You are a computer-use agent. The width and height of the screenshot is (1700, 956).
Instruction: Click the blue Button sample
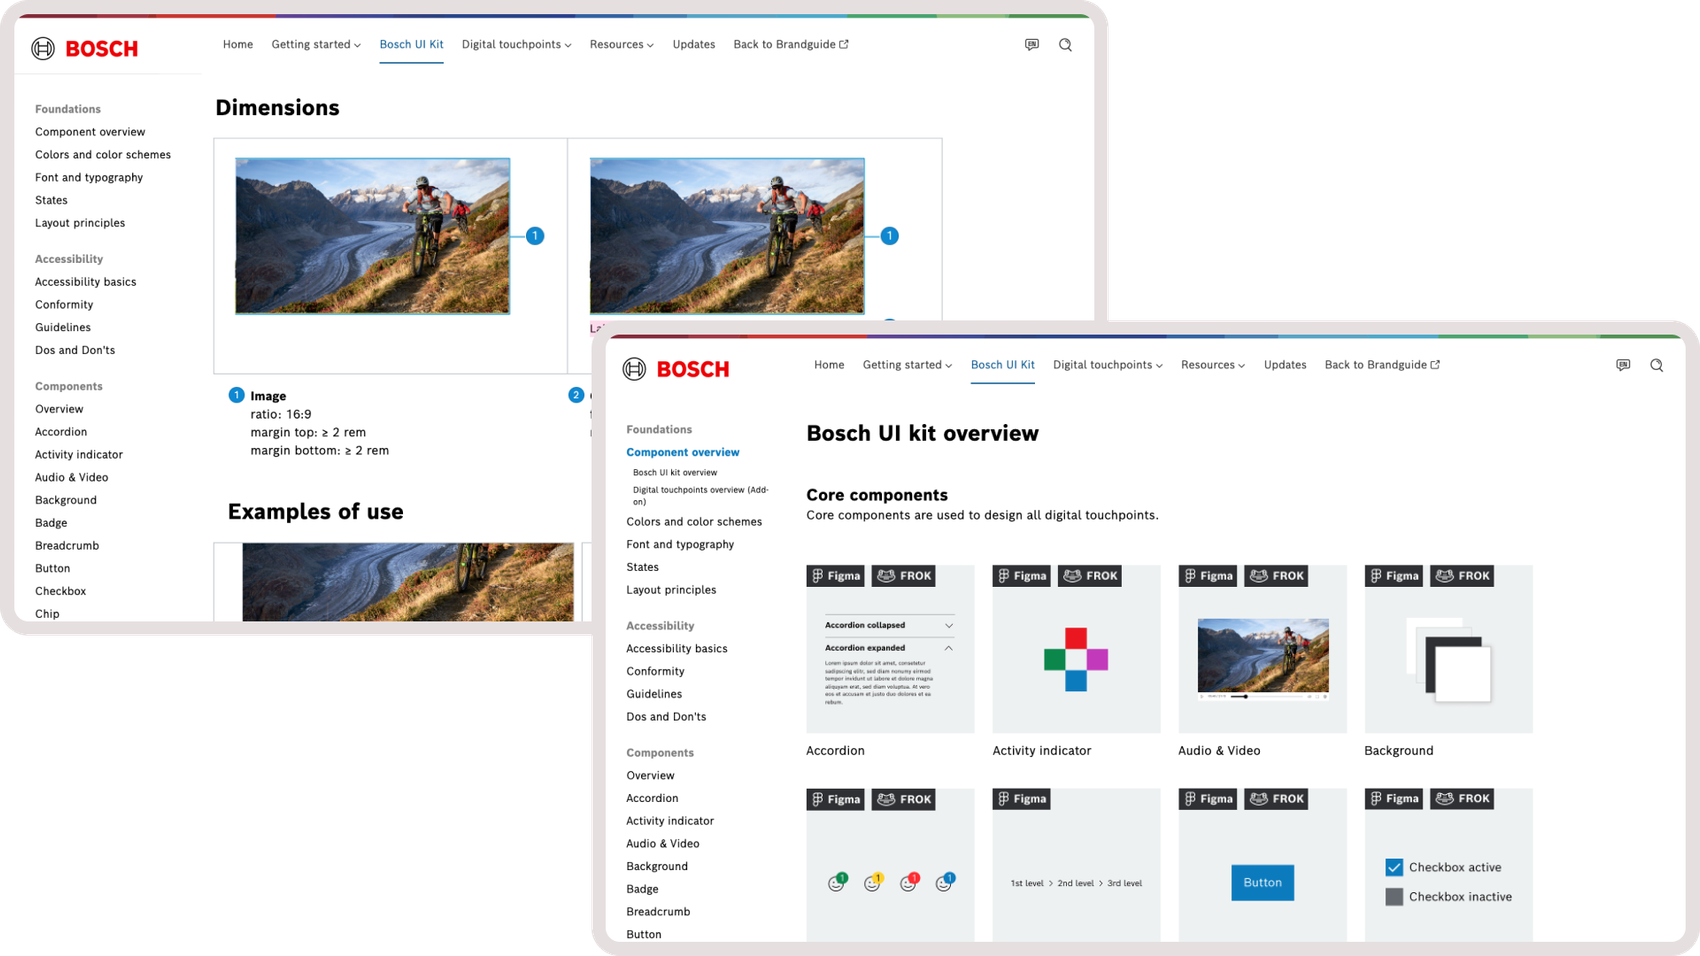[1262, 883]
